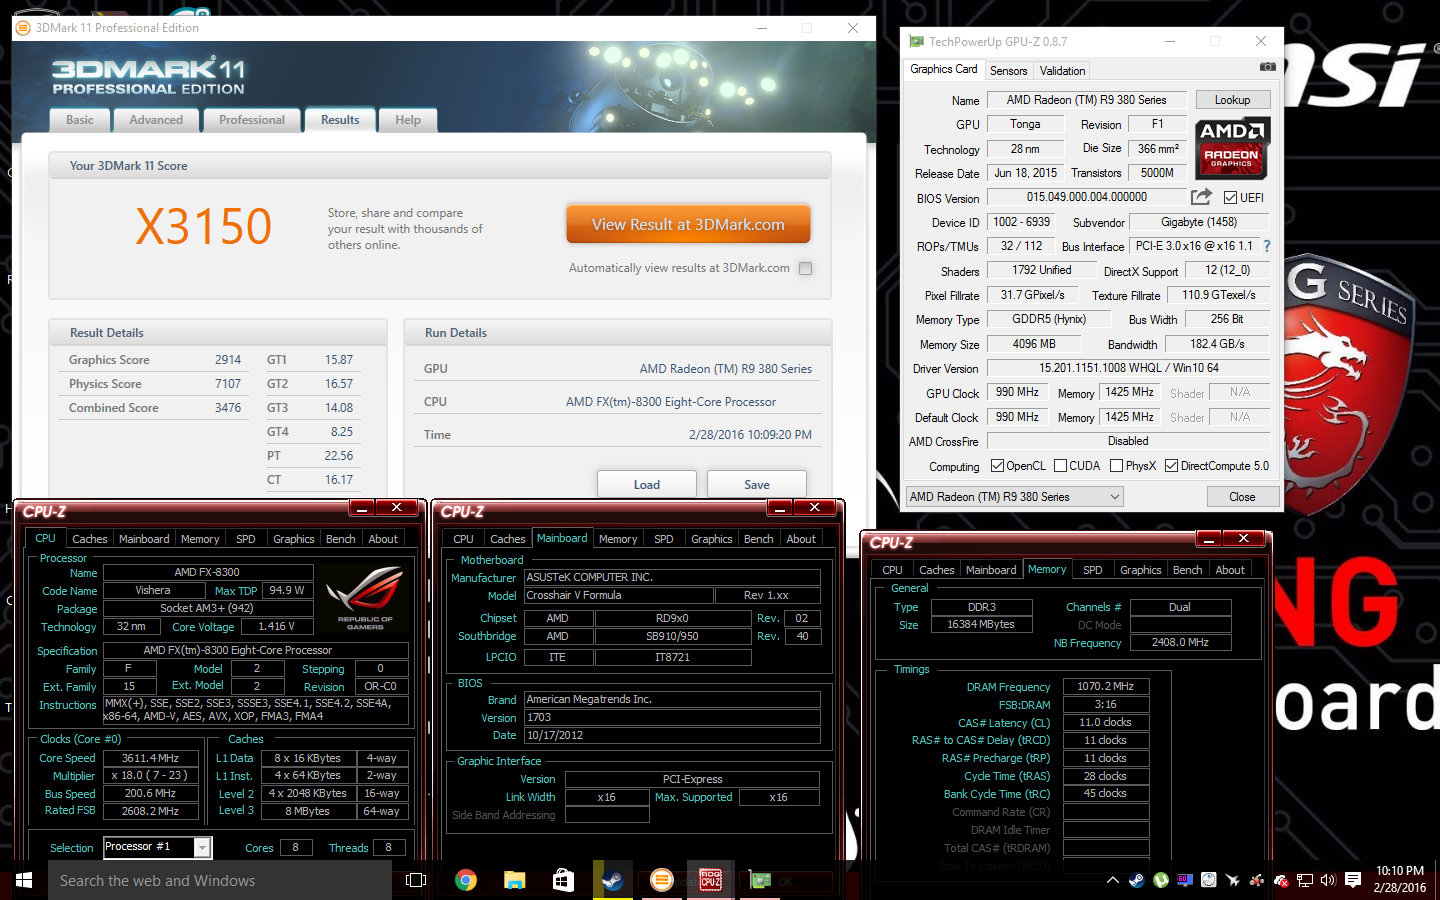Click the Graphics Score value 2914
Screen dimensions: 1440x900
click(228, 360)
